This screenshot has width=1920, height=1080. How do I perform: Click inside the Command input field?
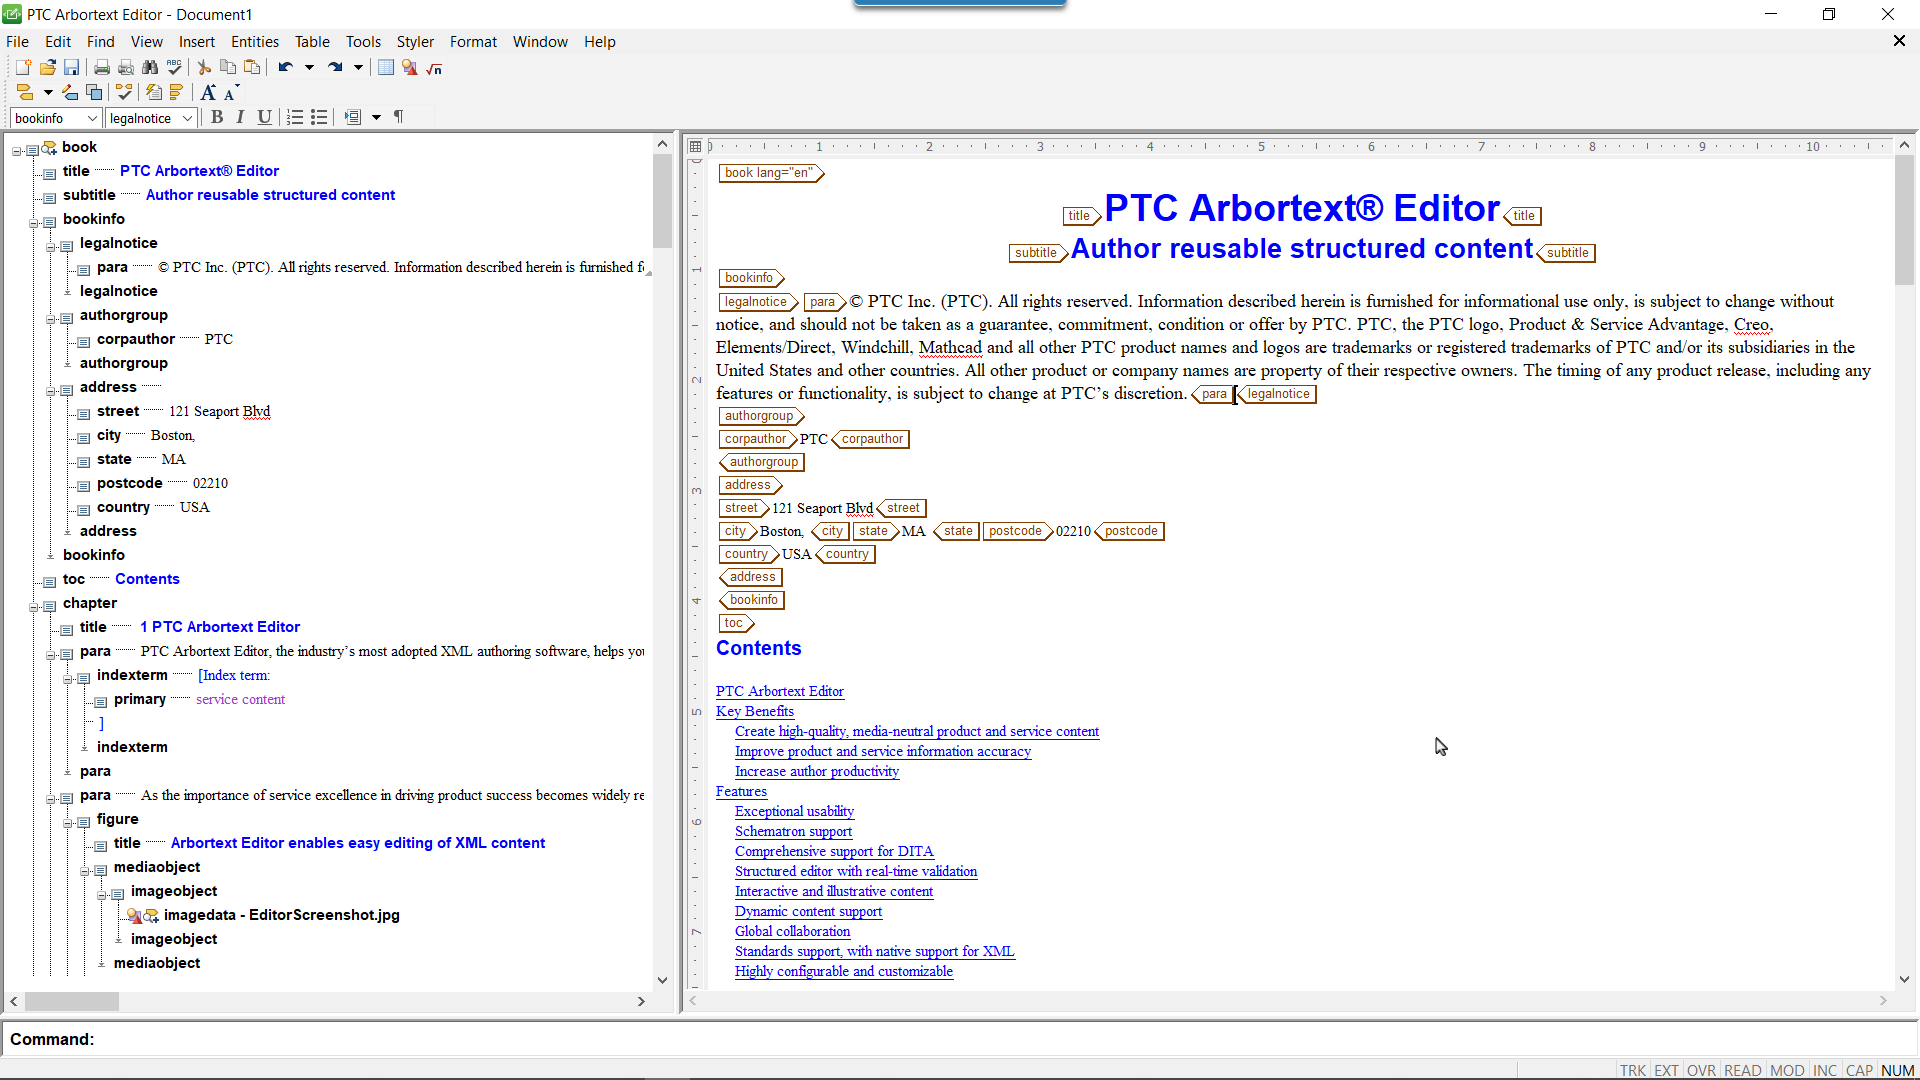coord(400,1040)
